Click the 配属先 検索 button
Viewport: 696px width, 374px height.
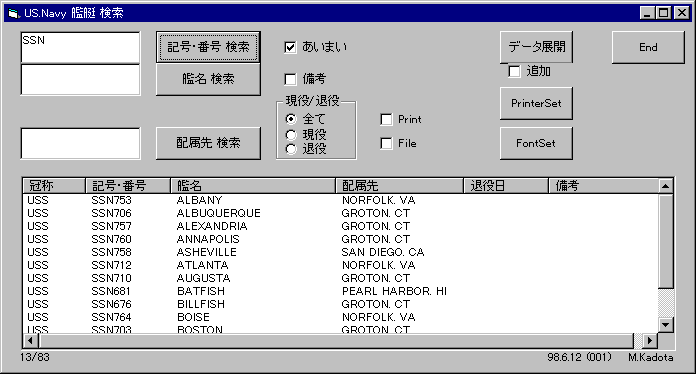pos(208,143)
